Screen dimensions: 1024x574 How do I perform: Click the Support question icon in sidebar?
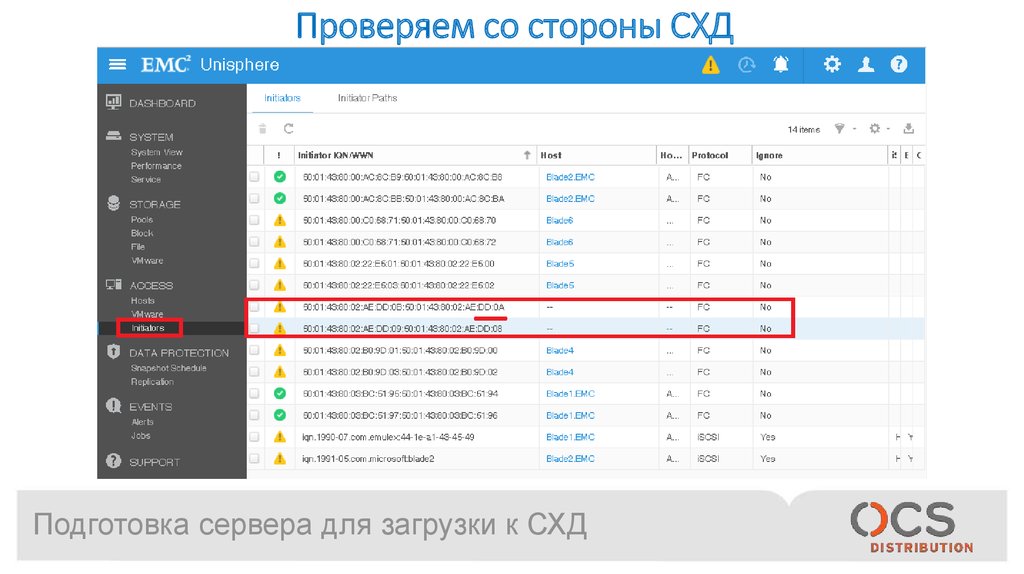point(114,461)
